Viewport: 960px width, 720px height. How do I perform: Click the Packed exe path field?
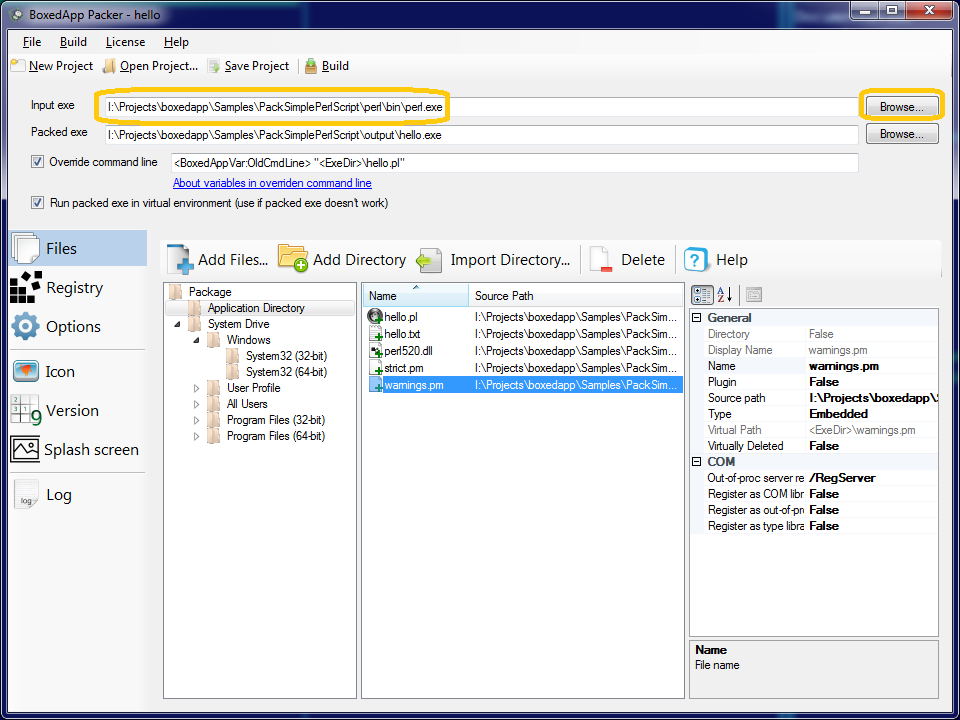pos(480,135)
